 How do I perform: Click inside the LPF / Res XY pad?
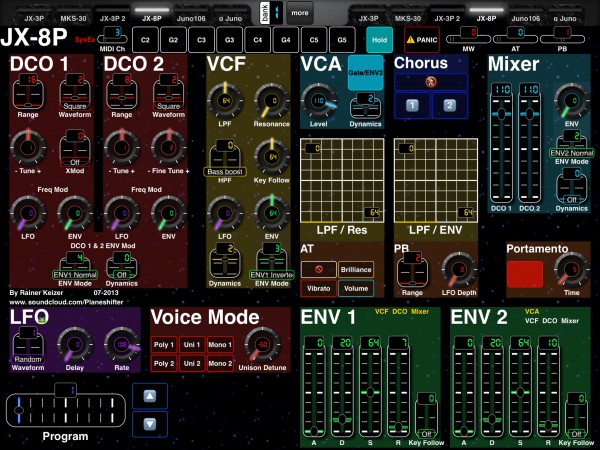[342, 180]
